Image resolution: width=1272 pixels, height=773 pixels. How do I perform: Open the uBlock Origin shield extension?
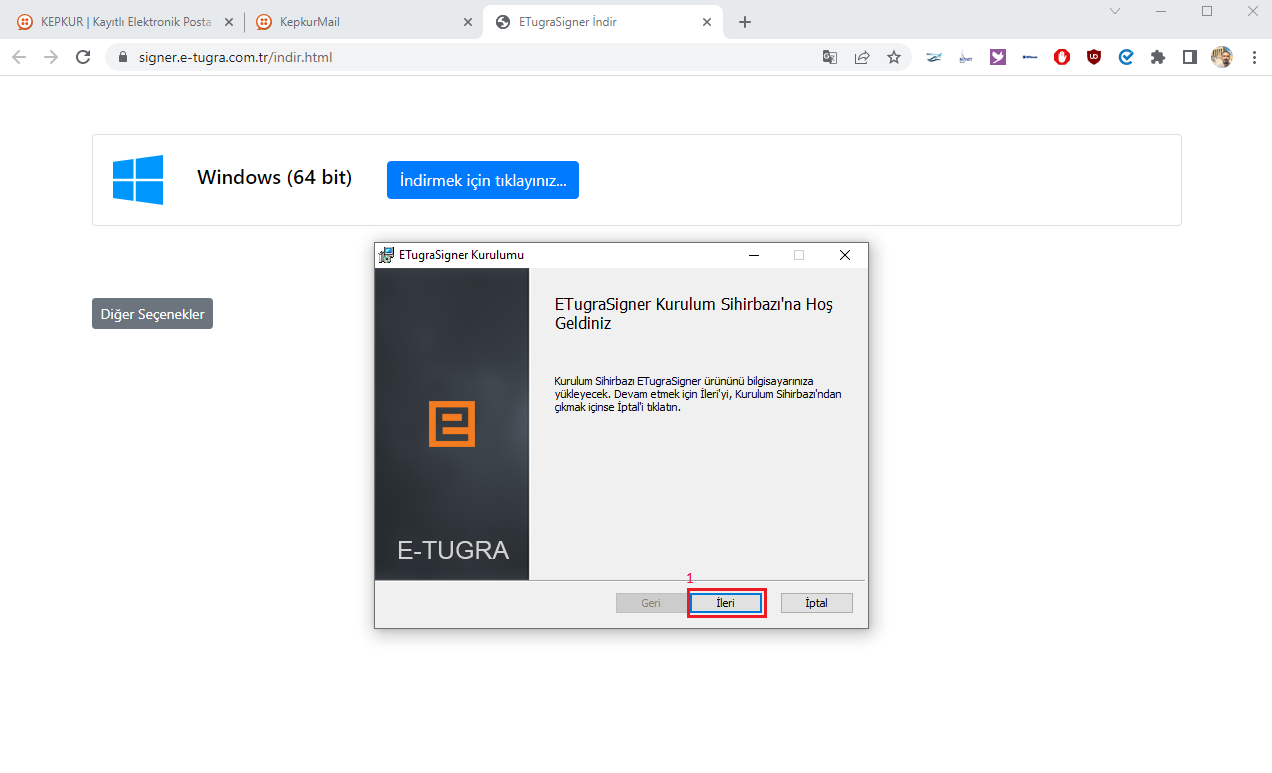click(1094, 57)
